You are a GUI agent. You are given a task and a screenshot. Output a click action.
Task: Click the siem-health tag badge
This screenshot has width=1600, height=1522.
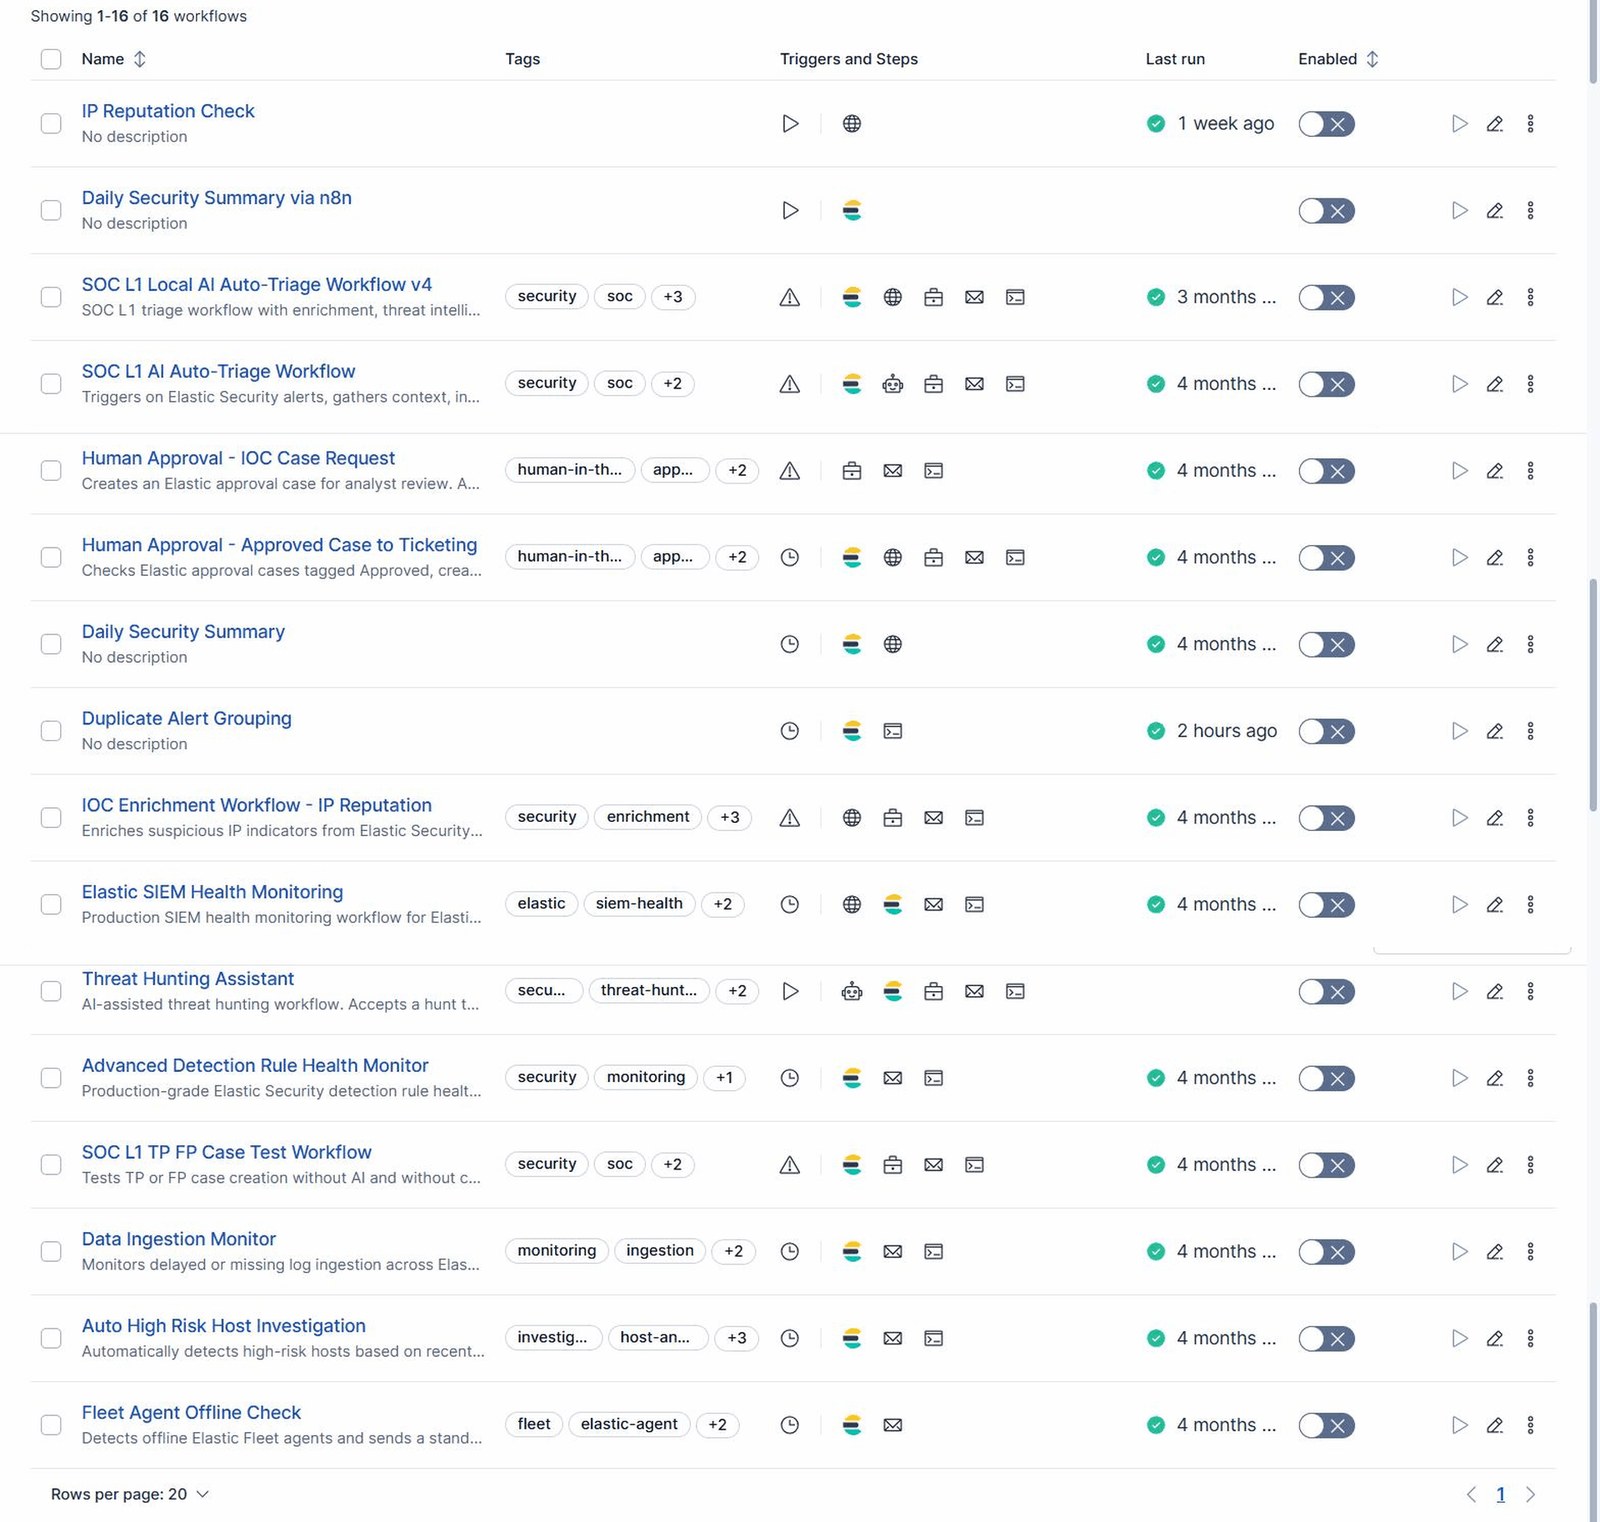(639, 904)
